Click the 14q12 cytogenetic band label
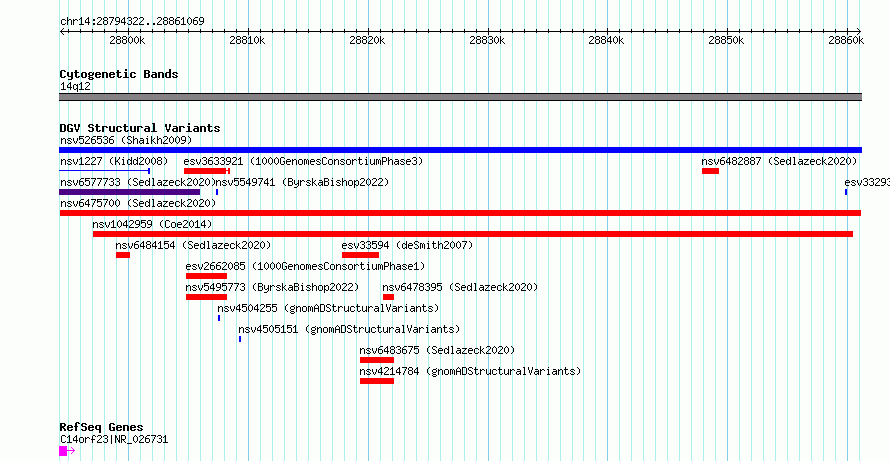The width and height of the screenshot is (890, 461). [75, 87]
